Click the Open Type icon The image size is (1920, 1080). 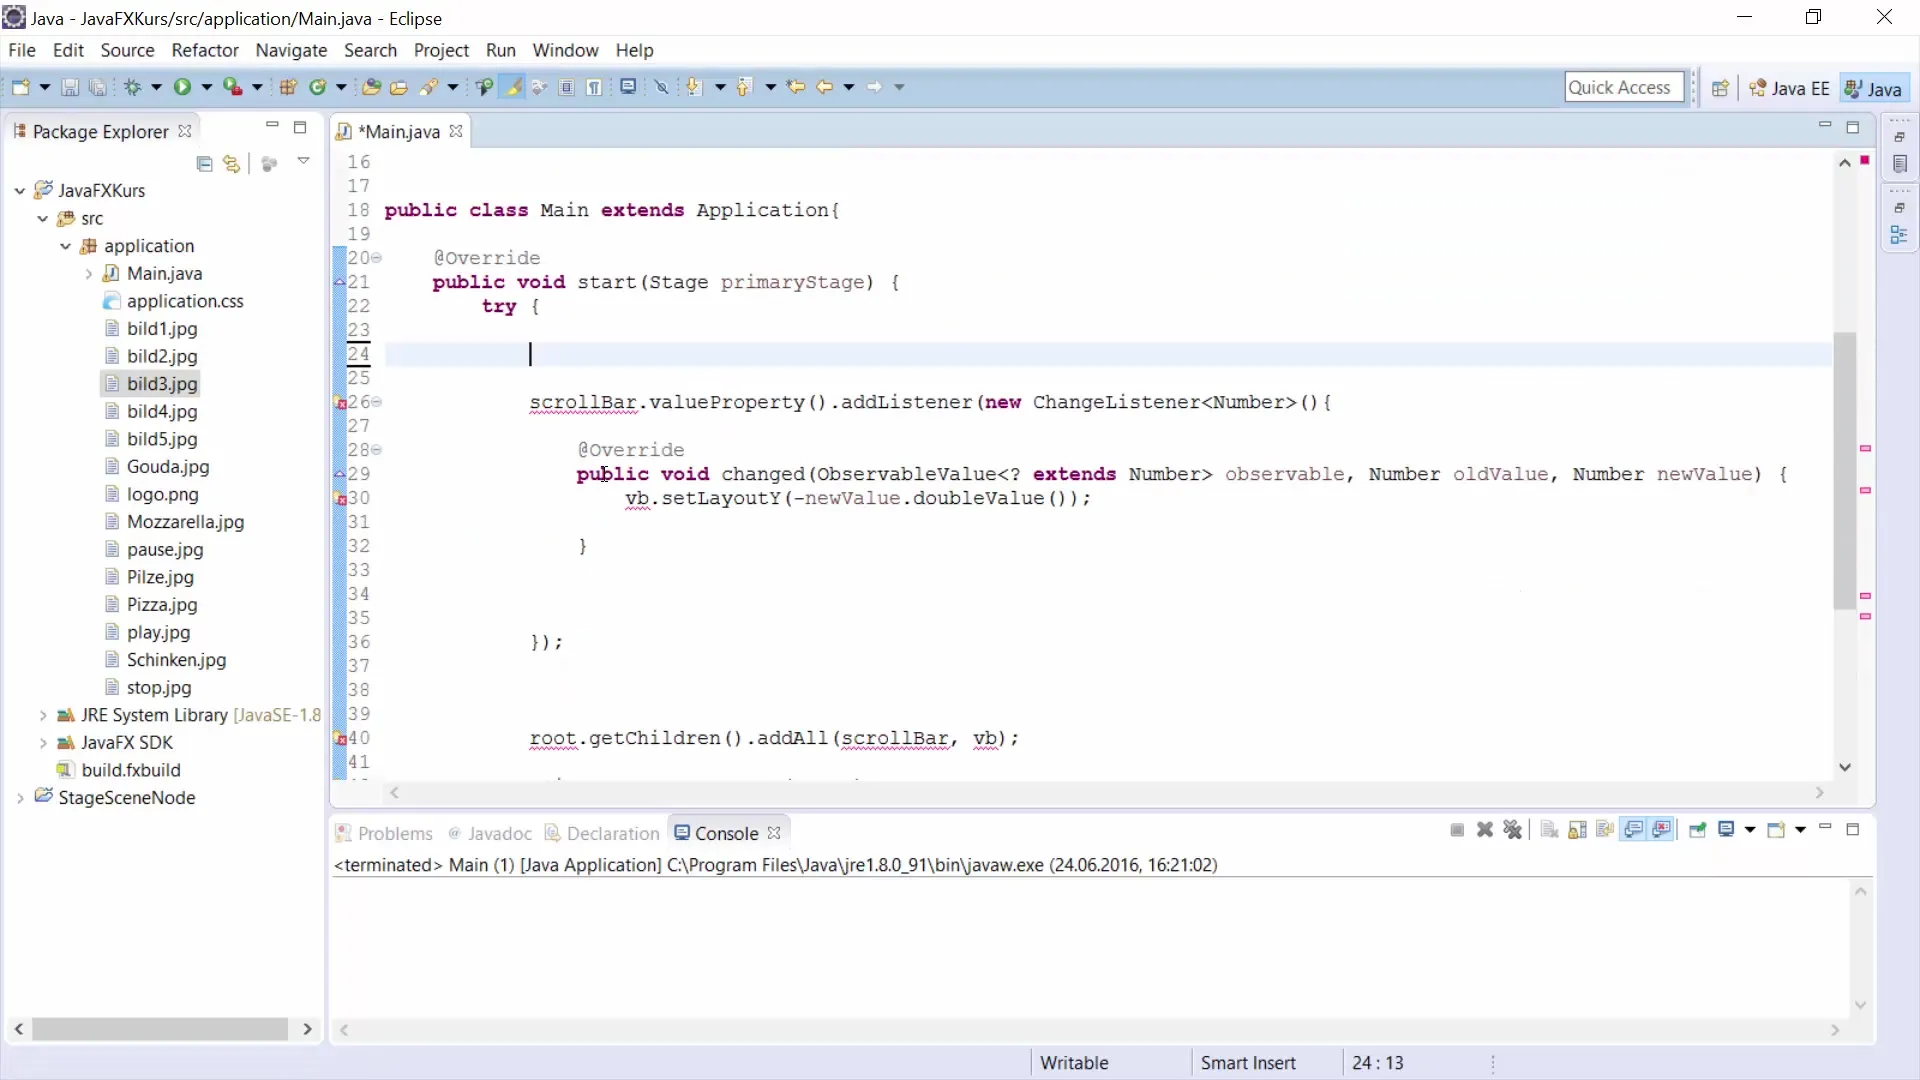(x=371, y=87)
